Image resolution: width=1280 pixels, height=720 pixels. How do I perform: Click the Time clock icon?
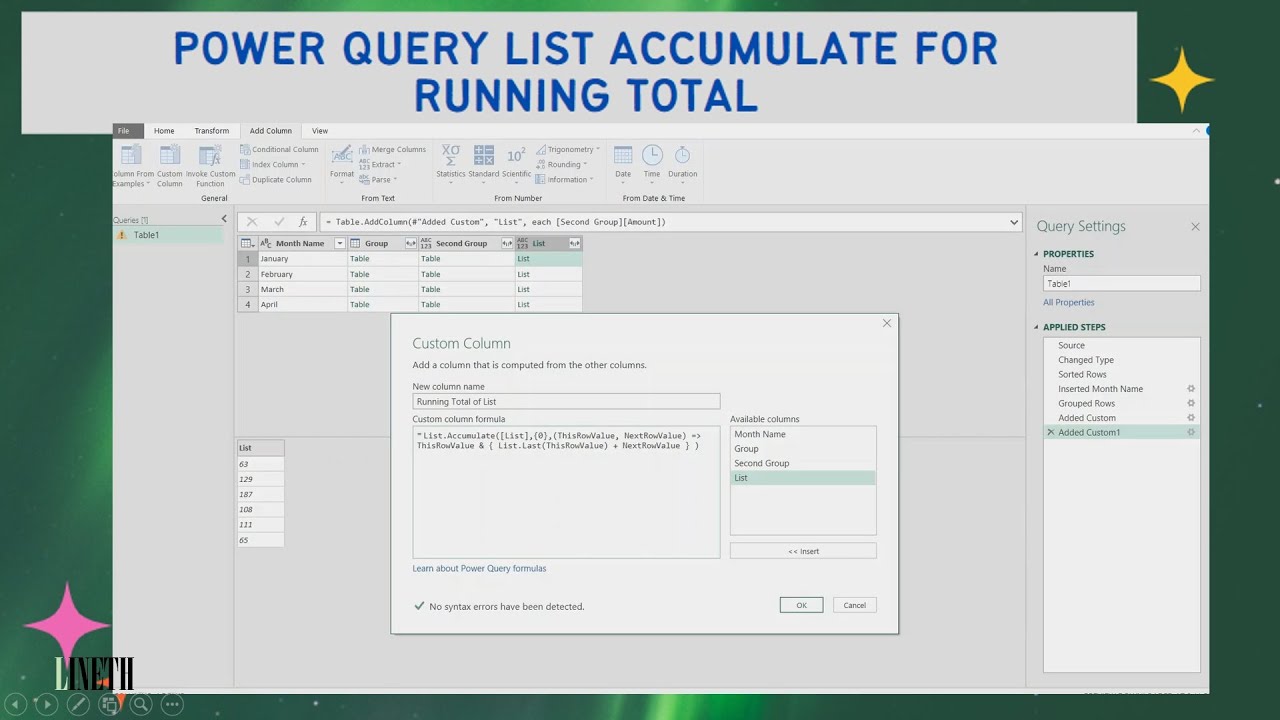(x=652, y=155)
